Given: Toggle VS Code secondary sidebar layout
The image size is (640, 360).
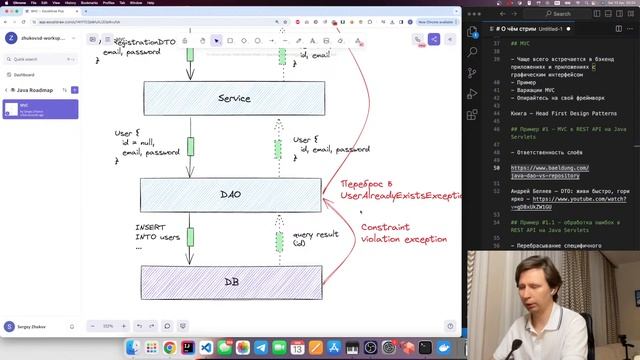Looking at the screenshot, I should (x=620, y=14).
